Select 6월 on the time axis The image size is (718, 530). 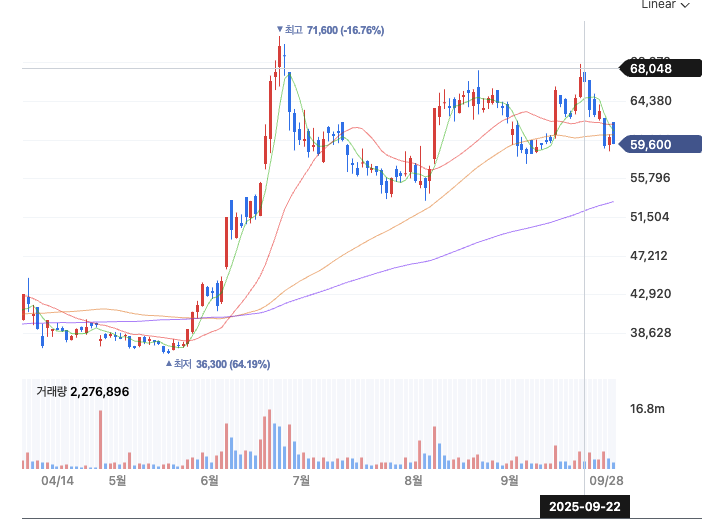pos(209,481)
